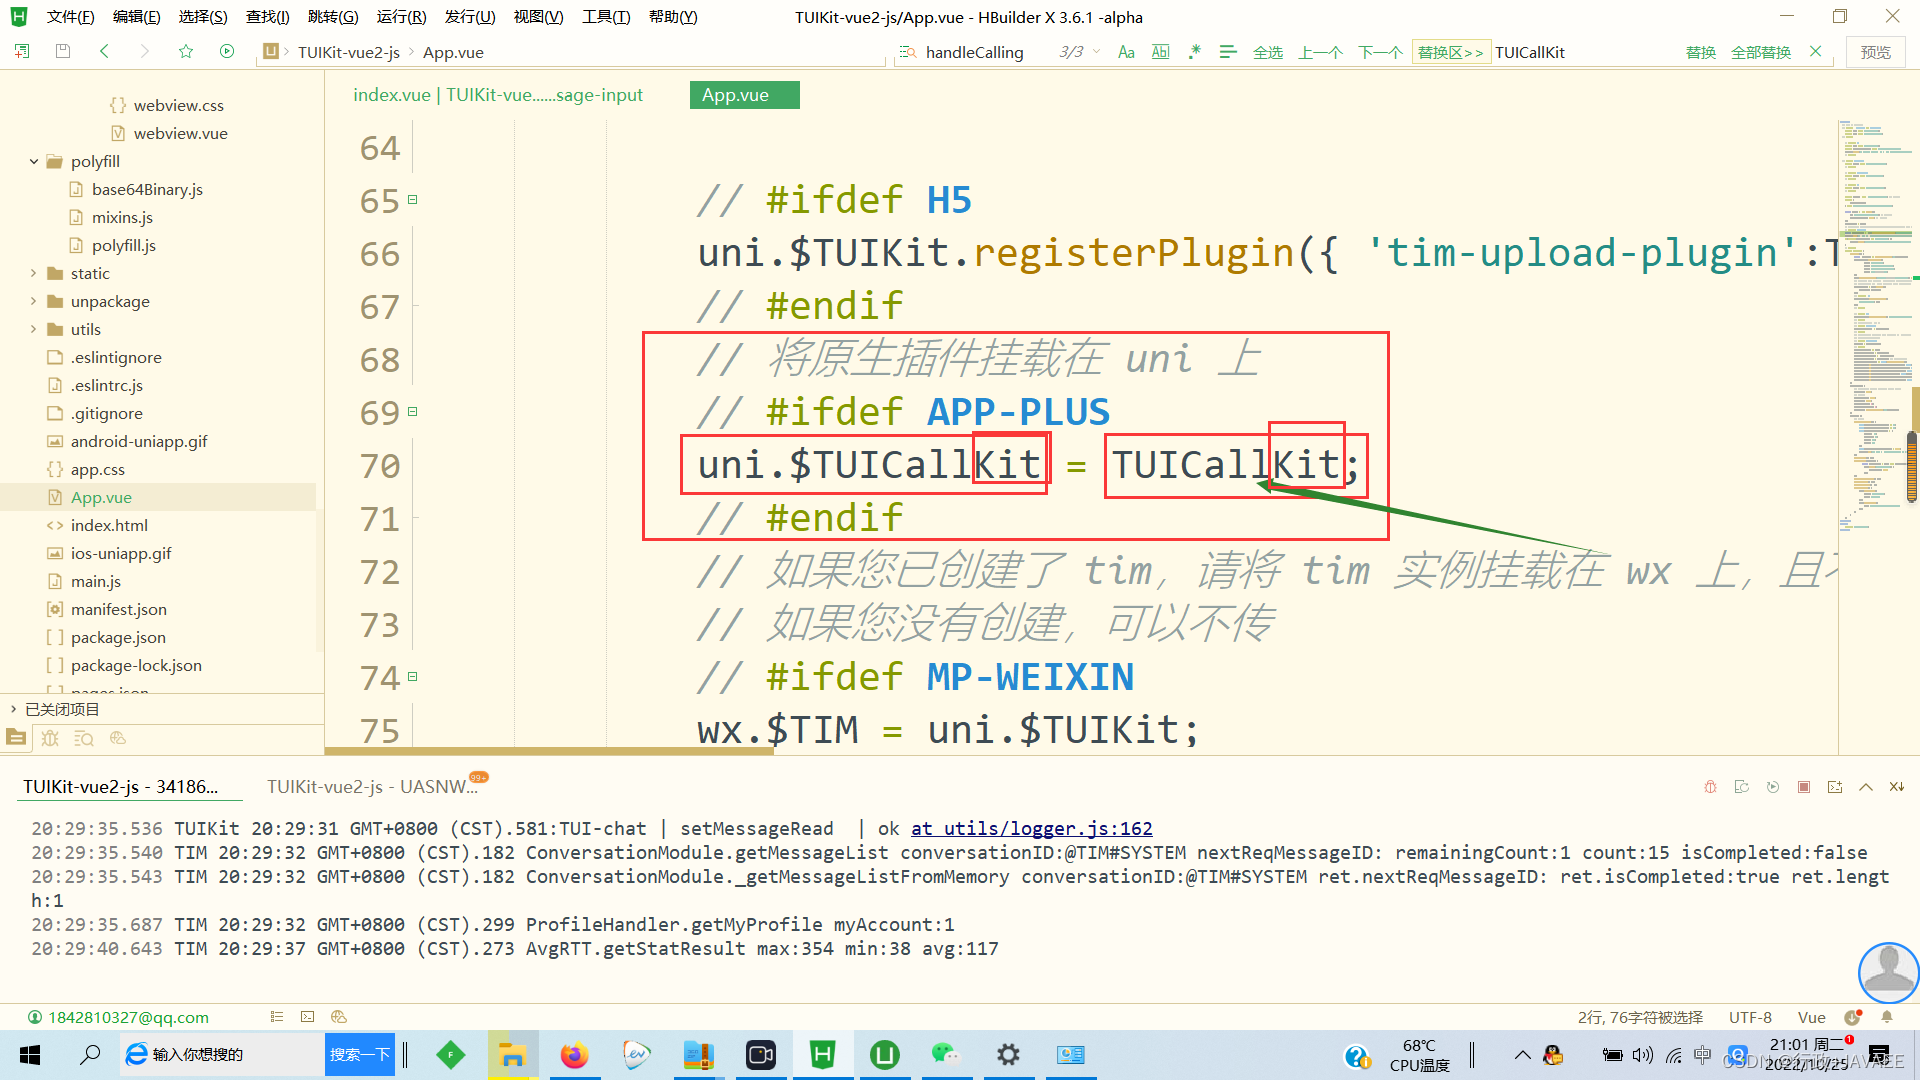This screenshot has height=1080, width=1920.
Task: Toggle the in-selection search lines icon
Action: (x=1228, y=52)
